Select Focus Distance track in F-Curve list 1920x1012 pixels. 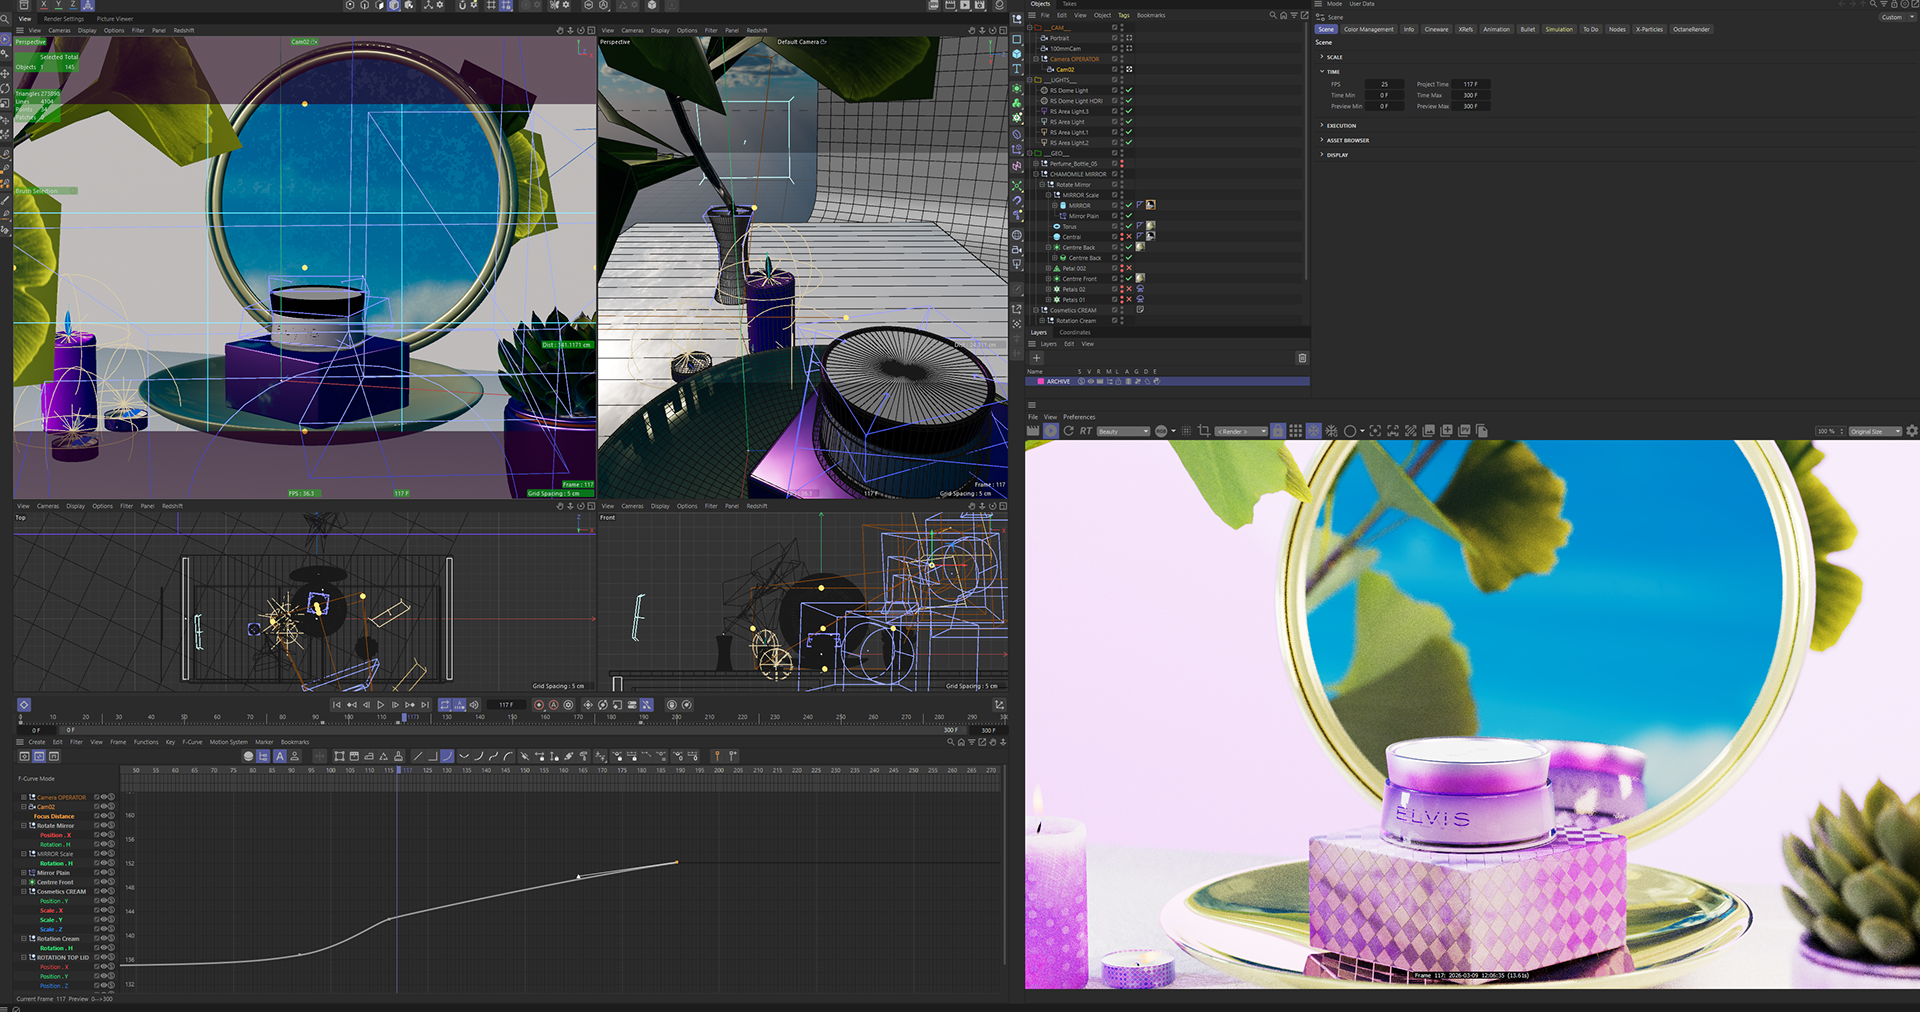(54, 816)
